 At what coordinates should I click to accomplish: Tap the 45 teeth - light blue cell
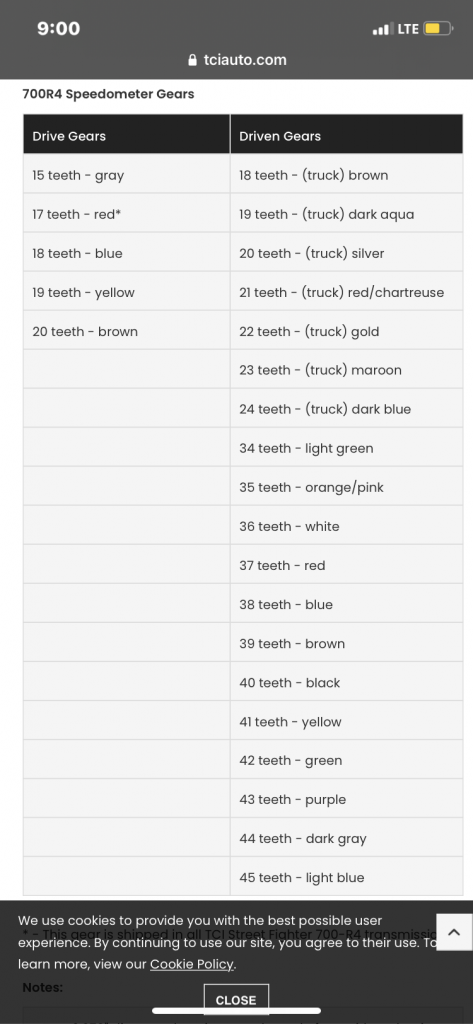(346, 877)
